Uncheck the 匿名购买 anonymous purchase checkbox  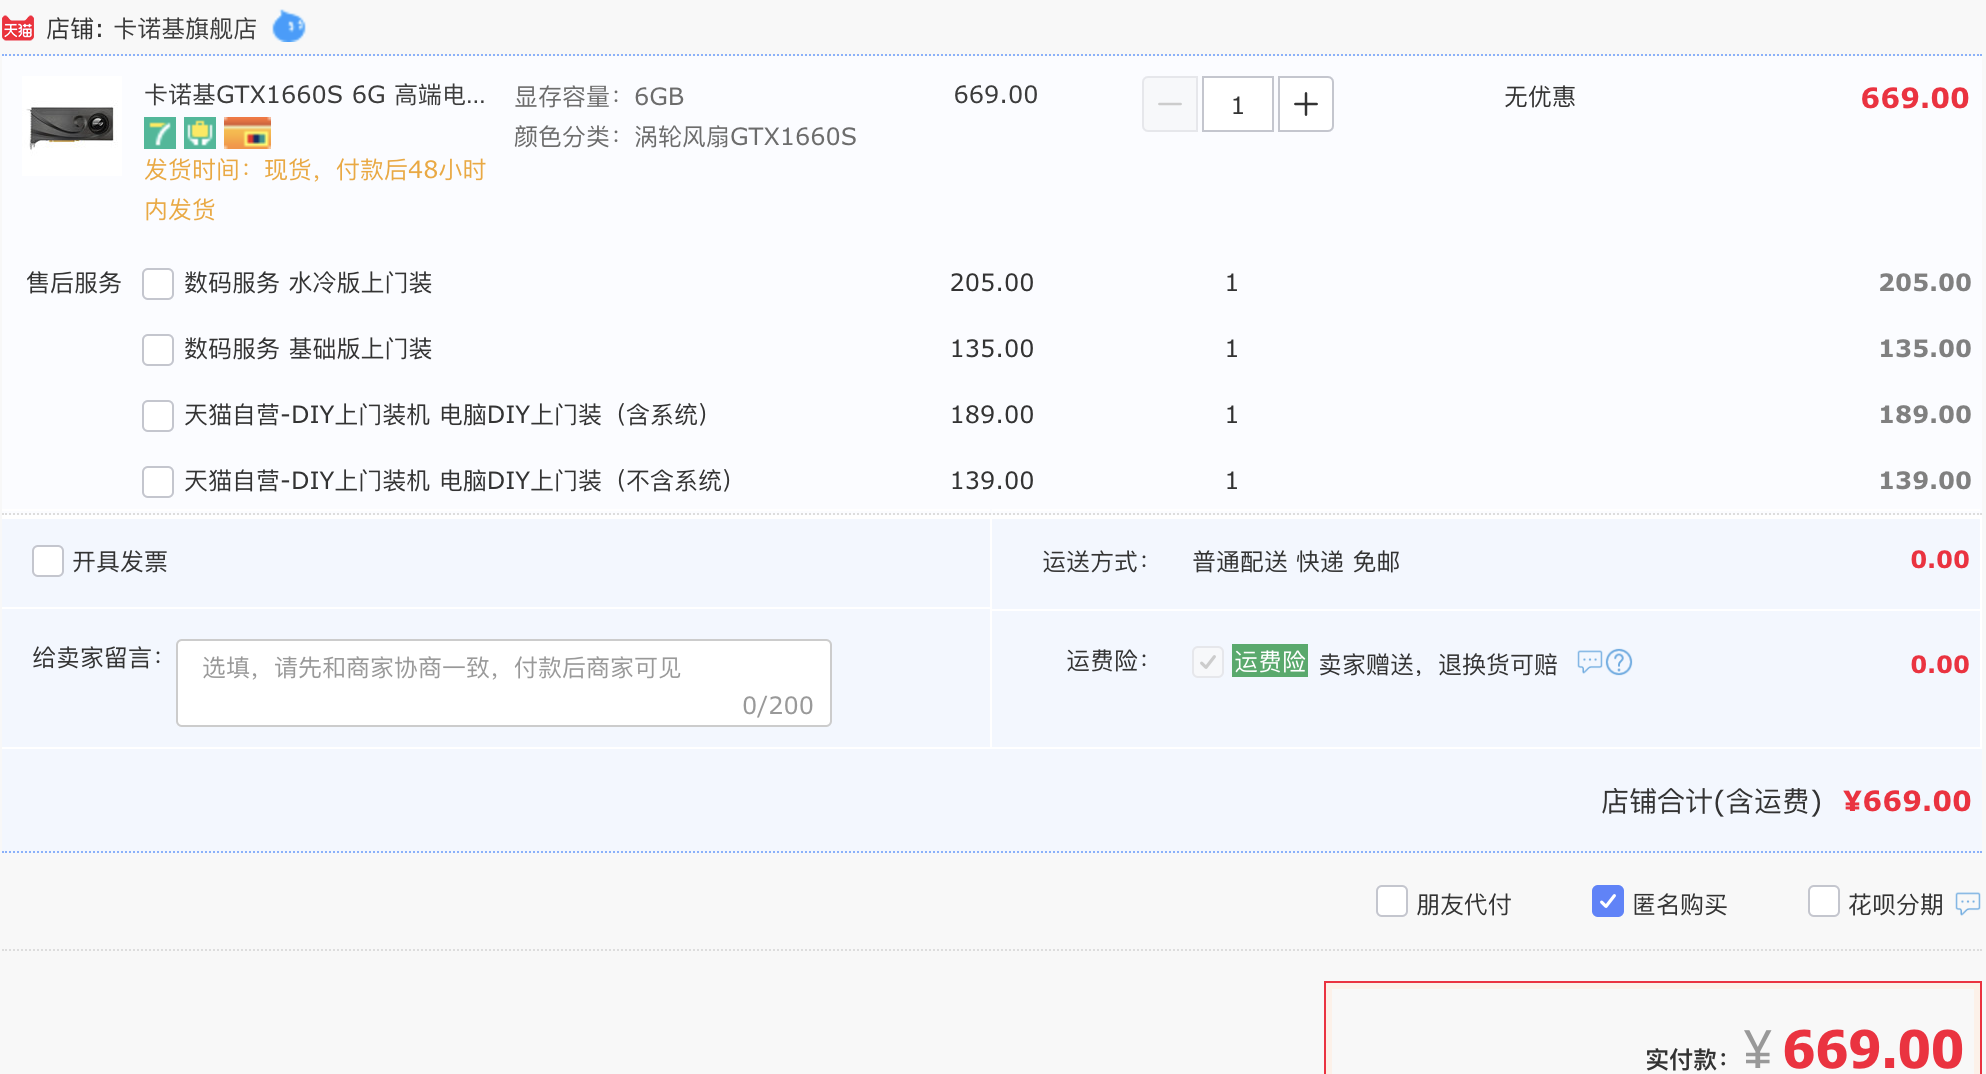[x=1608, y=902]
